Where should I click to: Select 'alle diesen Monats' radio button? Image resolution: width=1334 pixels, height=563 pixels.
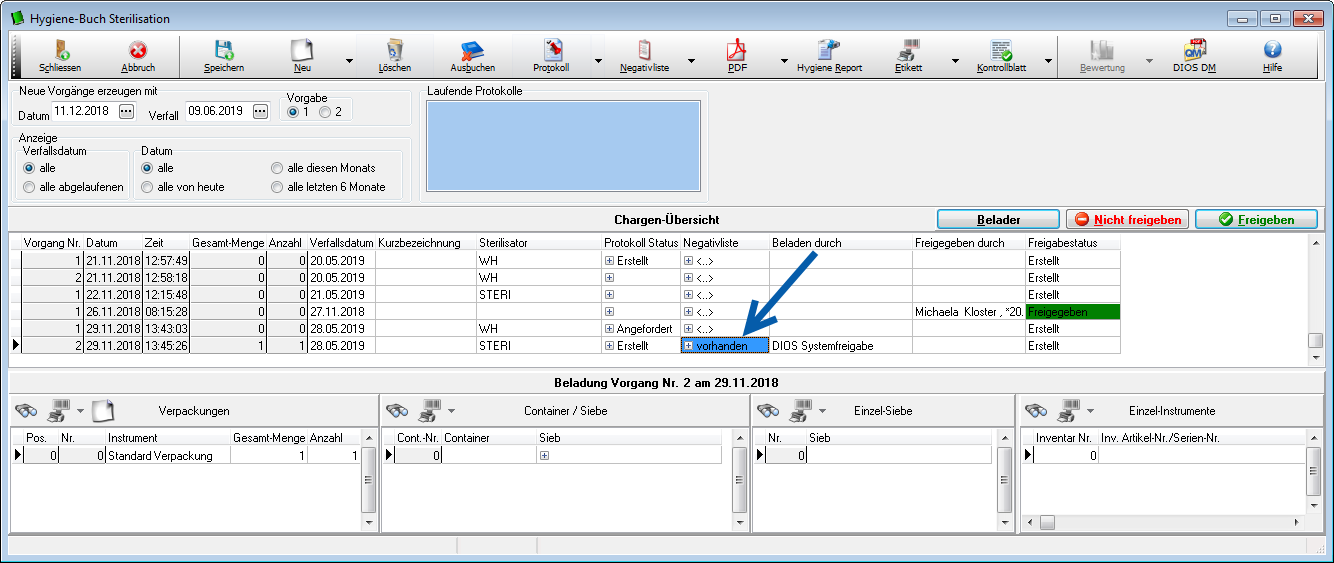(x=277, y=168)
